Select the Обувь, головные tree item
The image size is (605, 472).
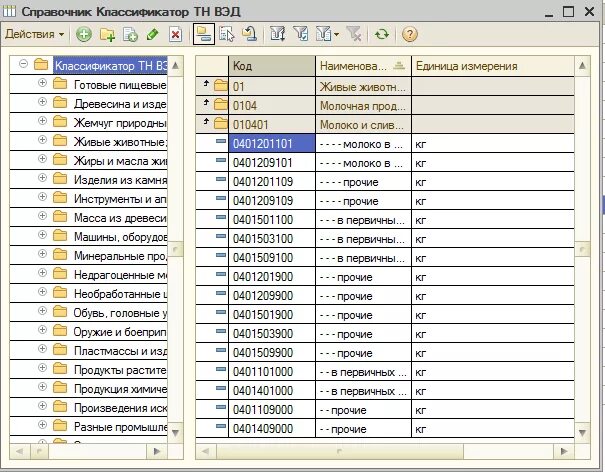click(x=120, y=313)
